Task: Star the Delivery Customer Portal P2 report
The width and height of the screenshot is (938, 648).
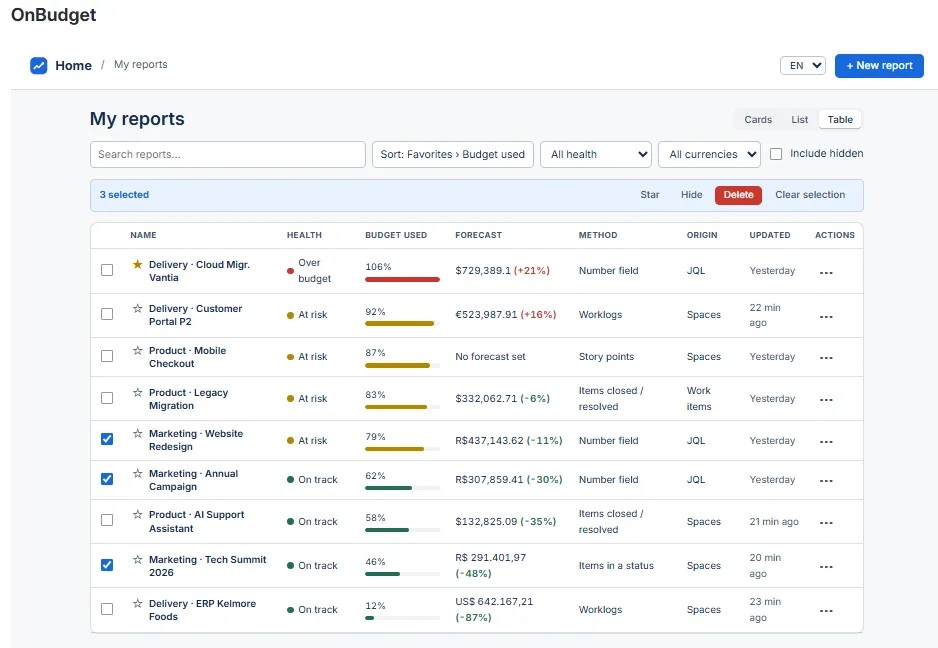Action: tap(138, 308)
